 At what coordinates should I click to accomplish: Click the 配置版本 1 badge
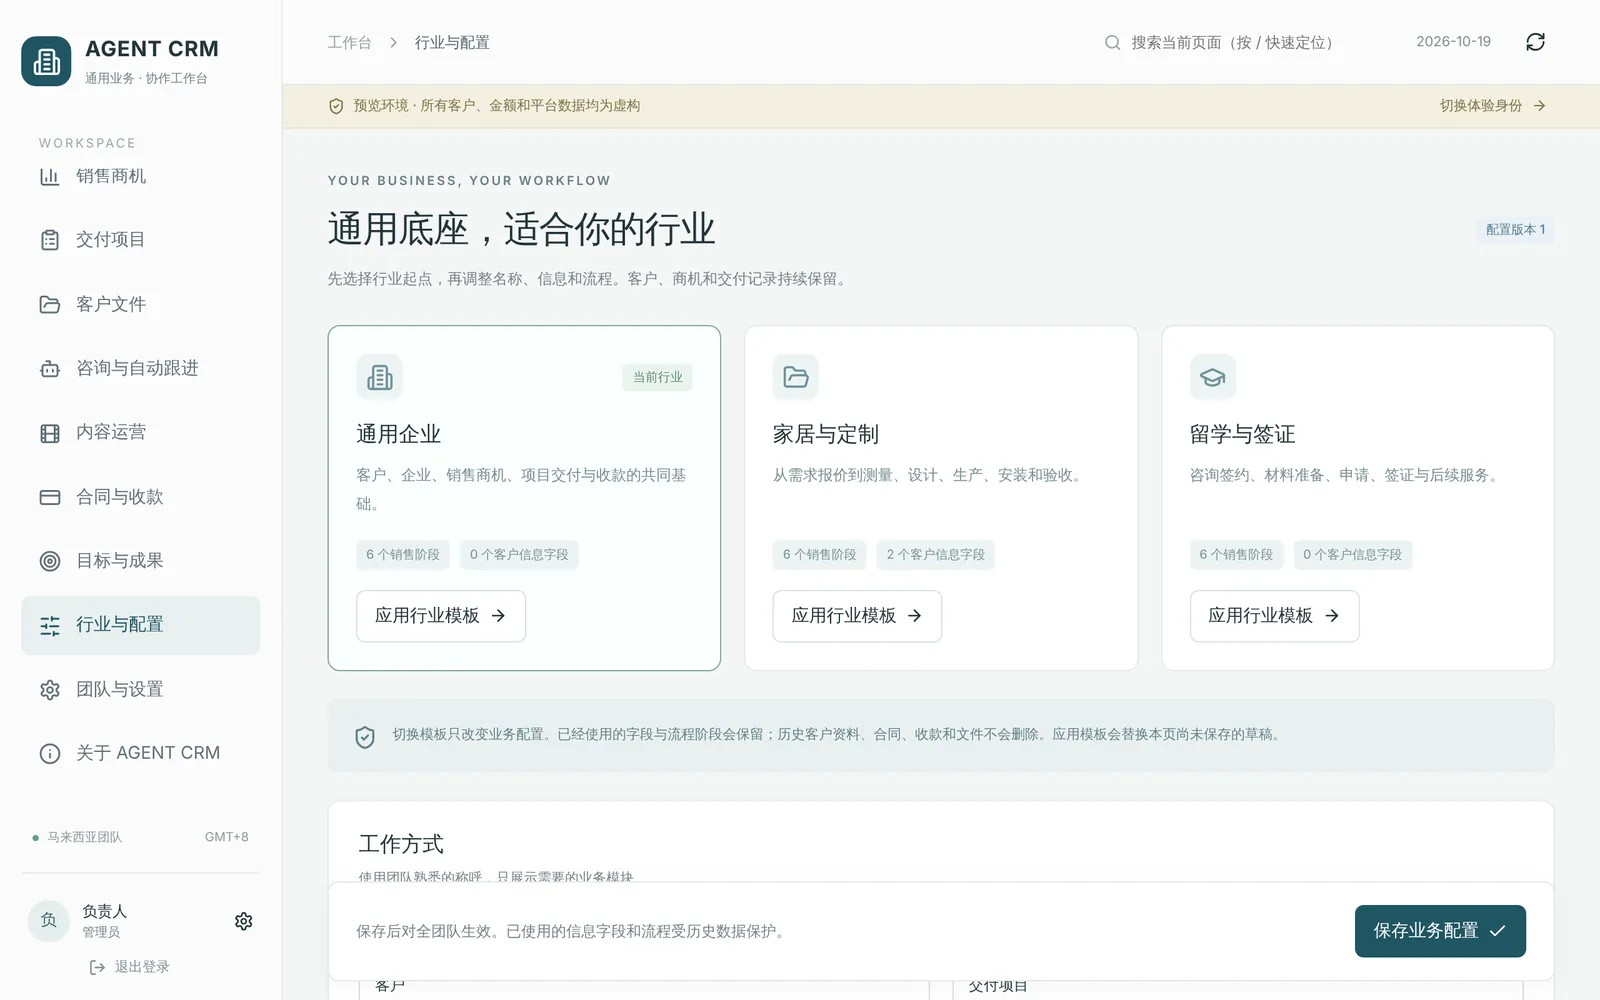pyautogui.click(x=1515, y=230)
